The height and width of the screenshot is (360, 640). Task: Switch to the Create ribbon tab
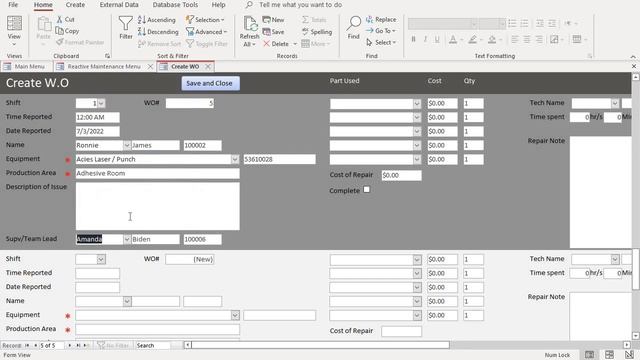click(76, 5)
